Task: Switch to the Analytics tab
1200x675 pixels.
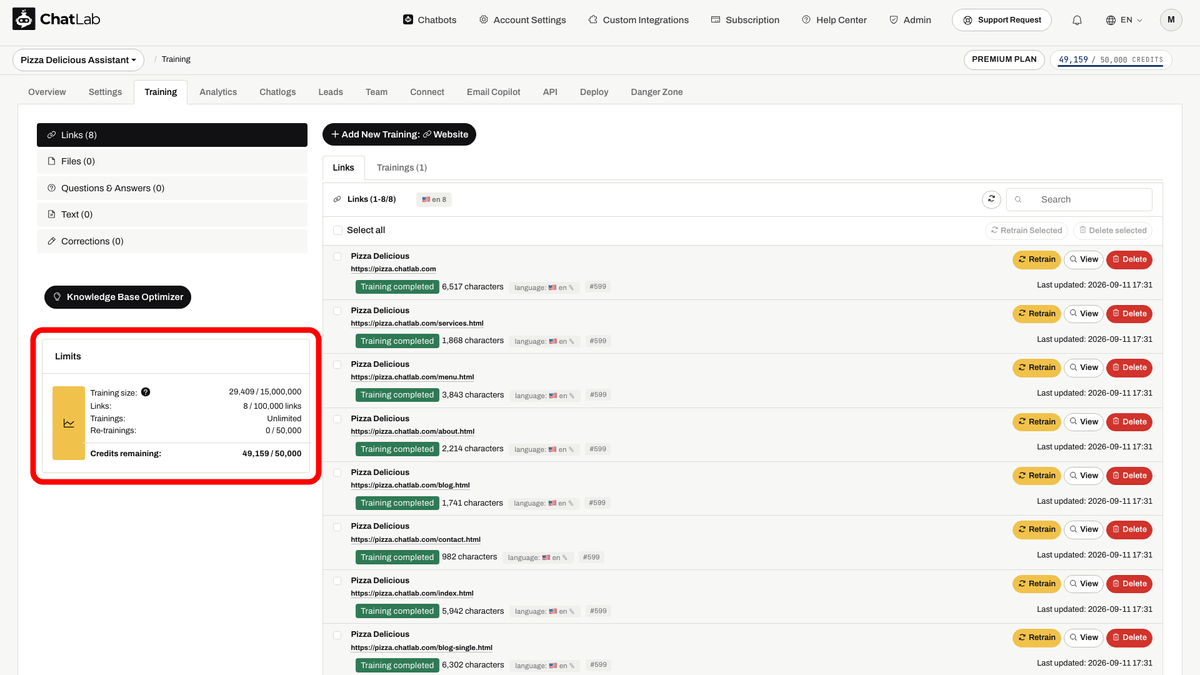Action: pos(218,92)
